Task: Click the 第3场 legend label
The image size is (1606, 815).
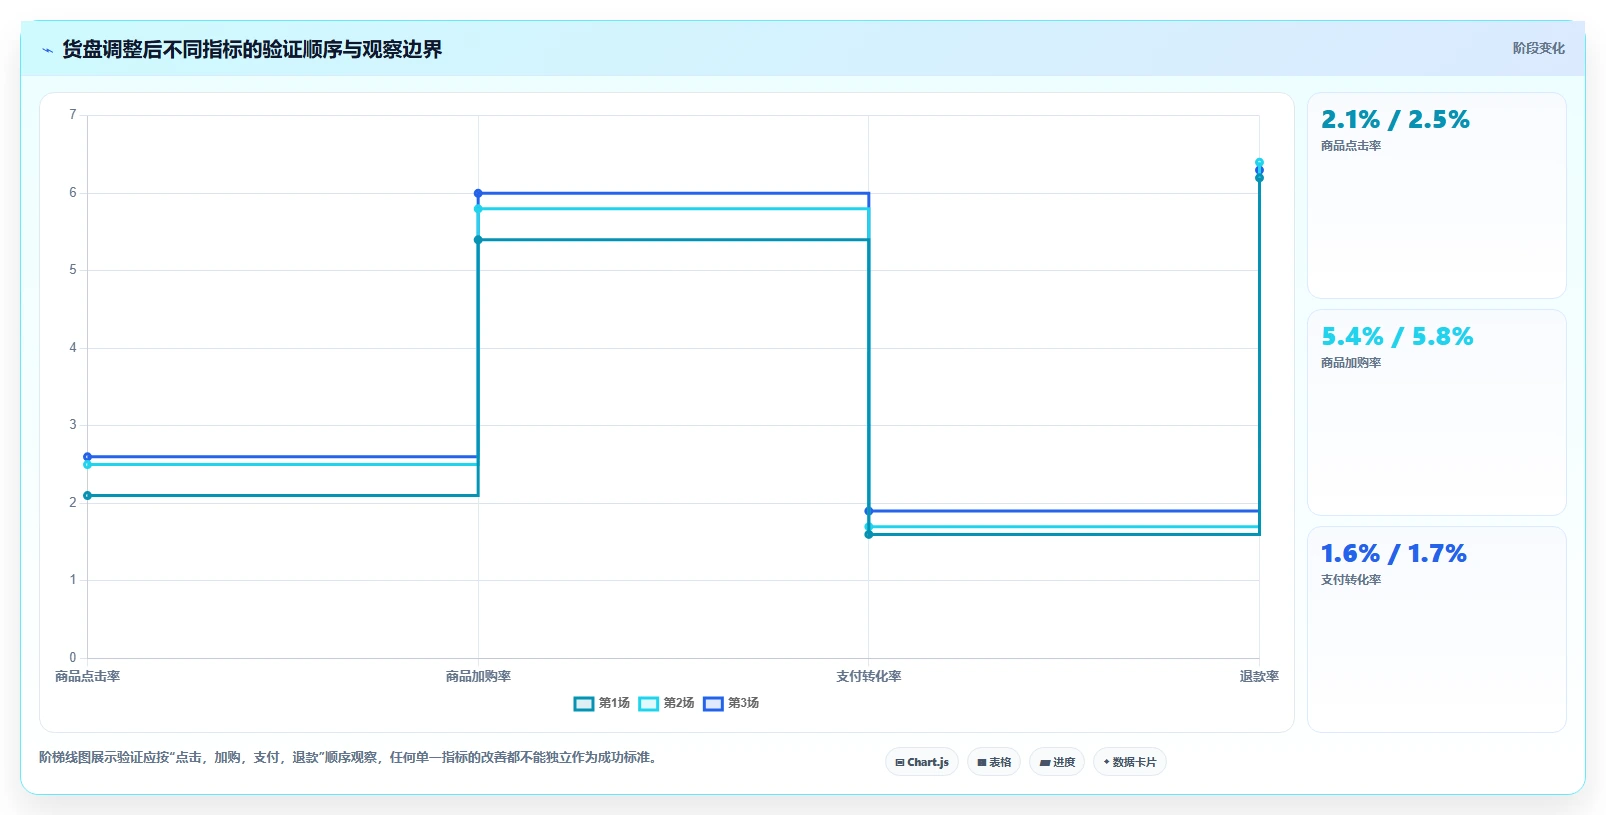Action: (x=743, y=704)
